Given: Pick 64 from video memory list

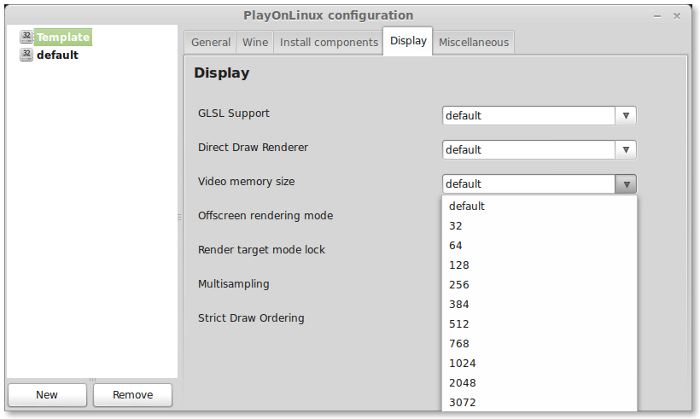Looking at the screenshot, I should (x=539, y=245).
